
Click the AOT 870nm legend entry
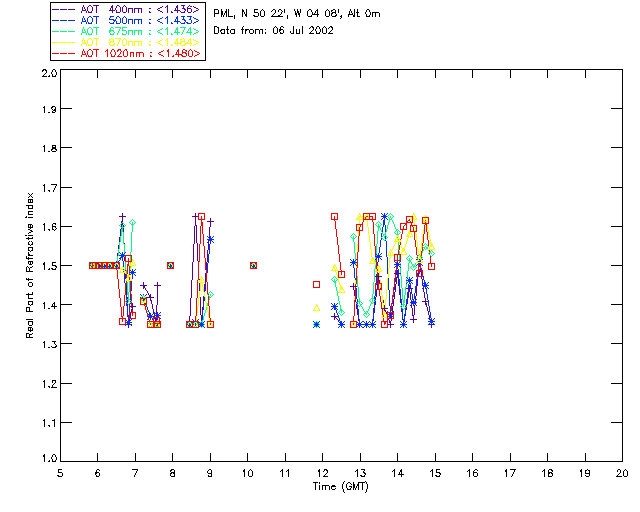coord(126,42)
